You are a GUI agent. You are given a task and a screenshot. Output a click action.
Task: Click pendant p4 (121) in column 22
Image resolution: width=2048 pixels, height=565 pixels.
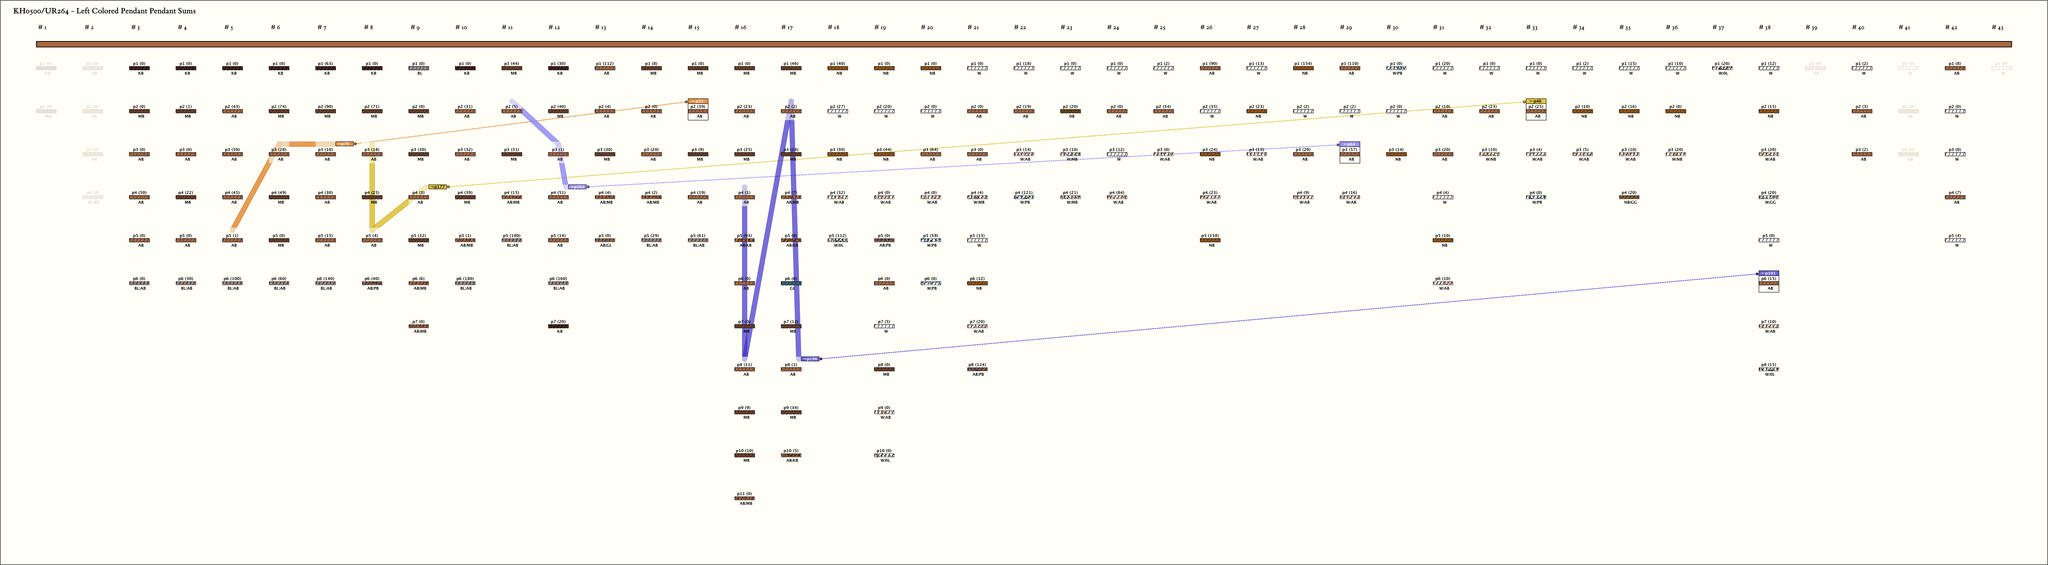1024,197
